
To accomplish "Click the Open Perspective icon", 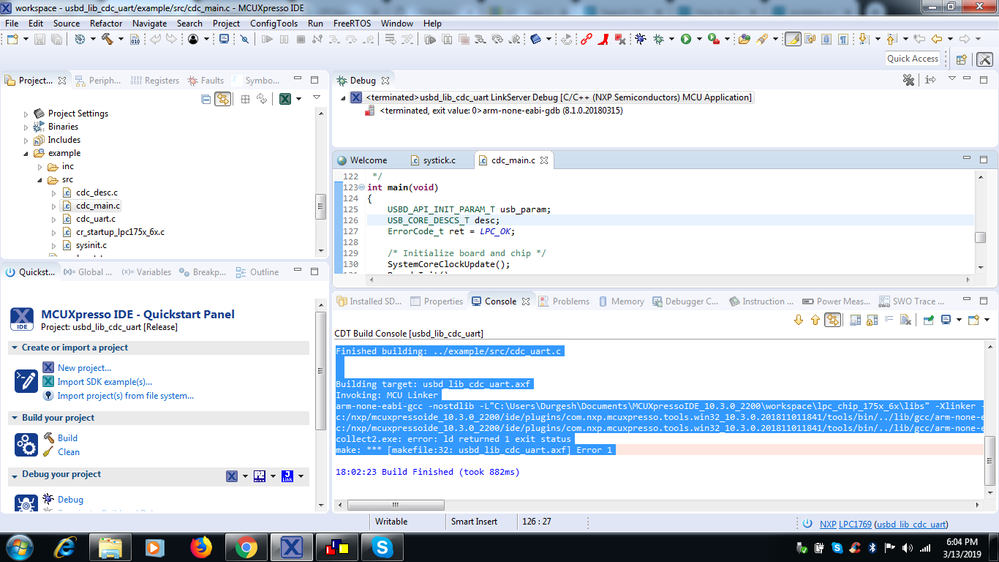I will [961, 59].
